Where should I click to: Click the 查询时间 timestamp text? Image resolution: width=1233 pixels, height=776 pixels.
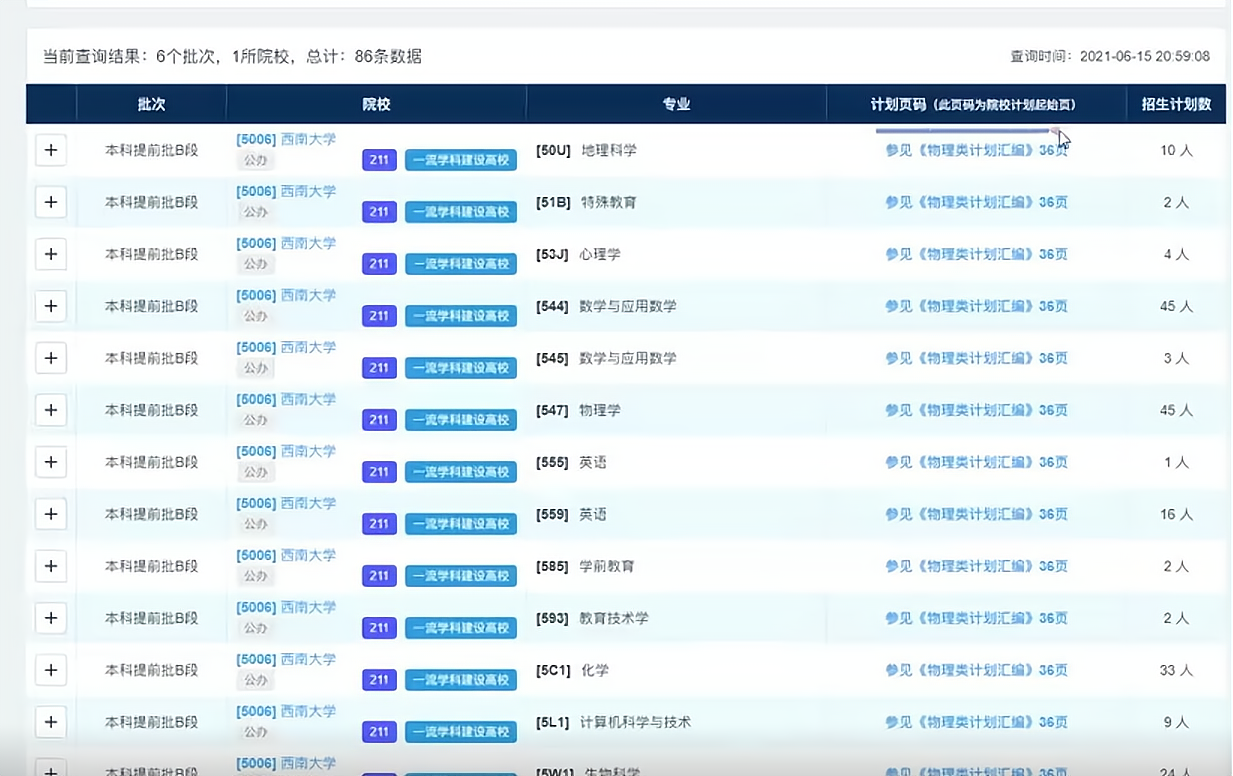[x=1110, y=56]
